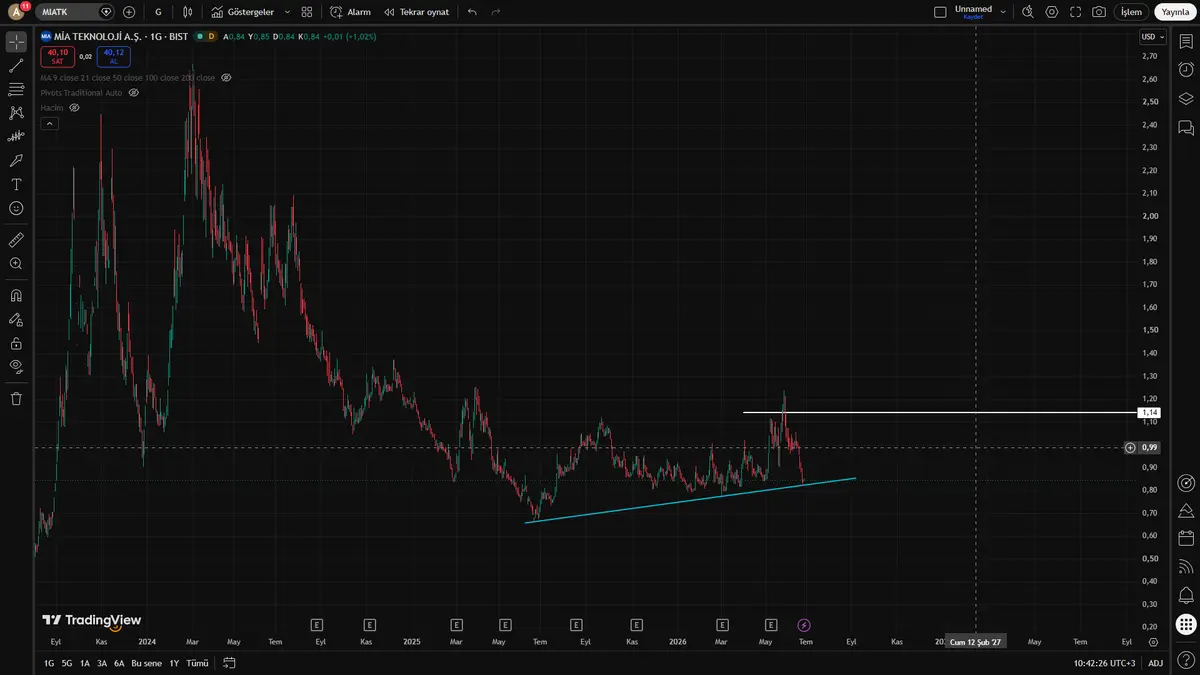
Task: Click the blue 40,12 AL buy button
Action: coord(113,56)
